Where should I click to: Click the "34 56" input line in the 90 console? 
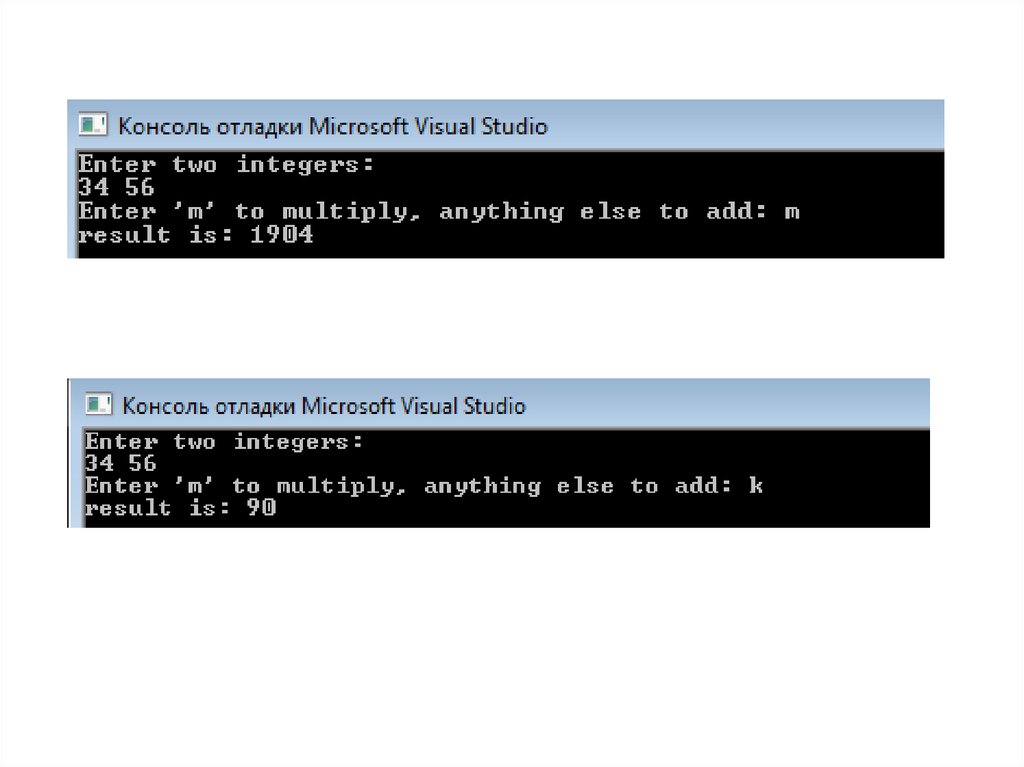click(121, 464)
